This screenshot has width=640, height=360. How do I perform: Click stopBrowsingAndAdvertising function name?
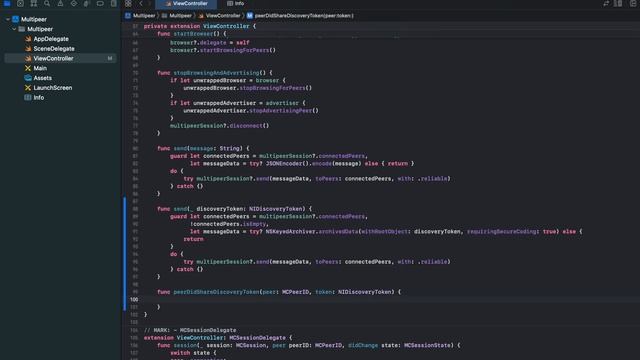click(x=216, y=73)
